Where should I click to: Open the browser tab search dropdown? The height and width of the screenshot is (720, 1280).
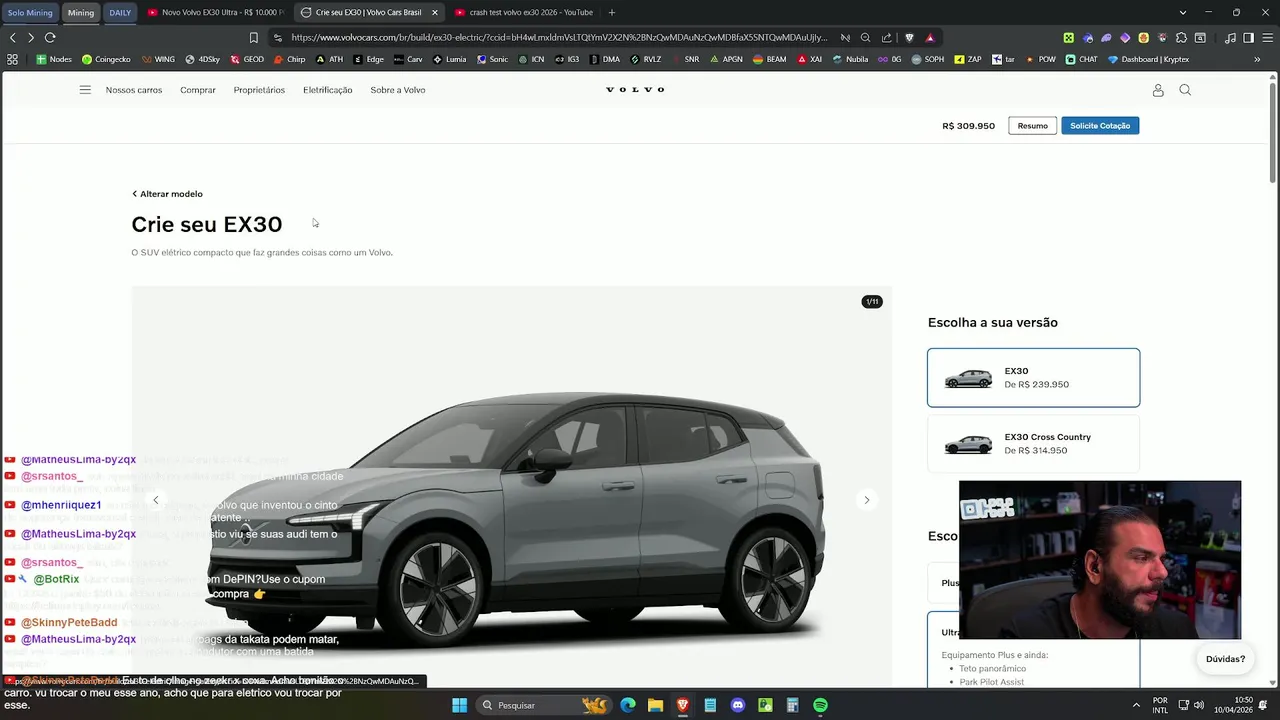(1183, 12)
